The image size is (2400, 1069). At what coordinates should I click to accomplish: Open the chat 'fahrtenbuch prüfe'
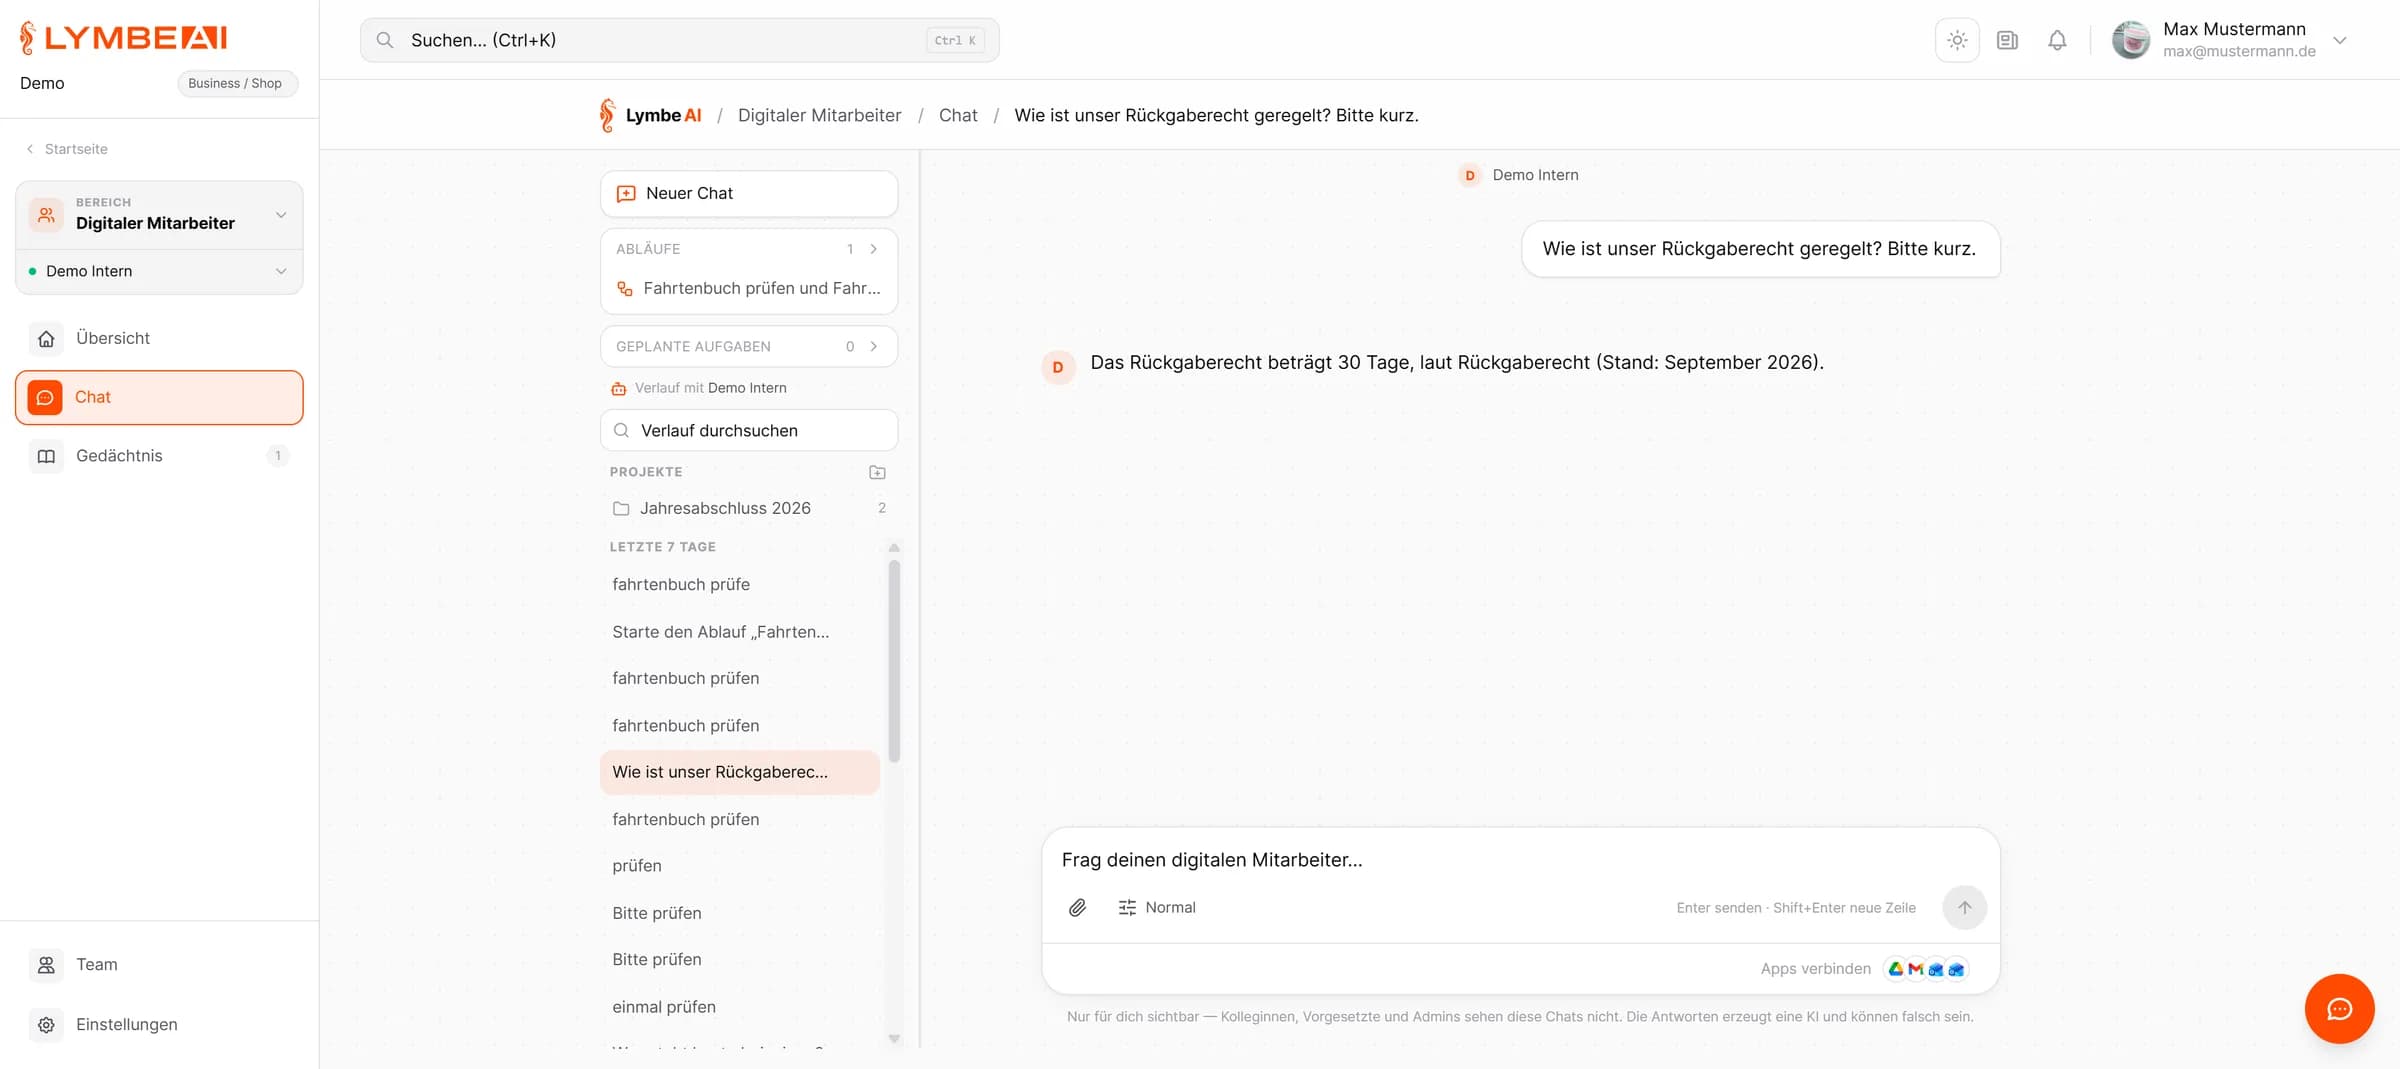tap(740, 585)
